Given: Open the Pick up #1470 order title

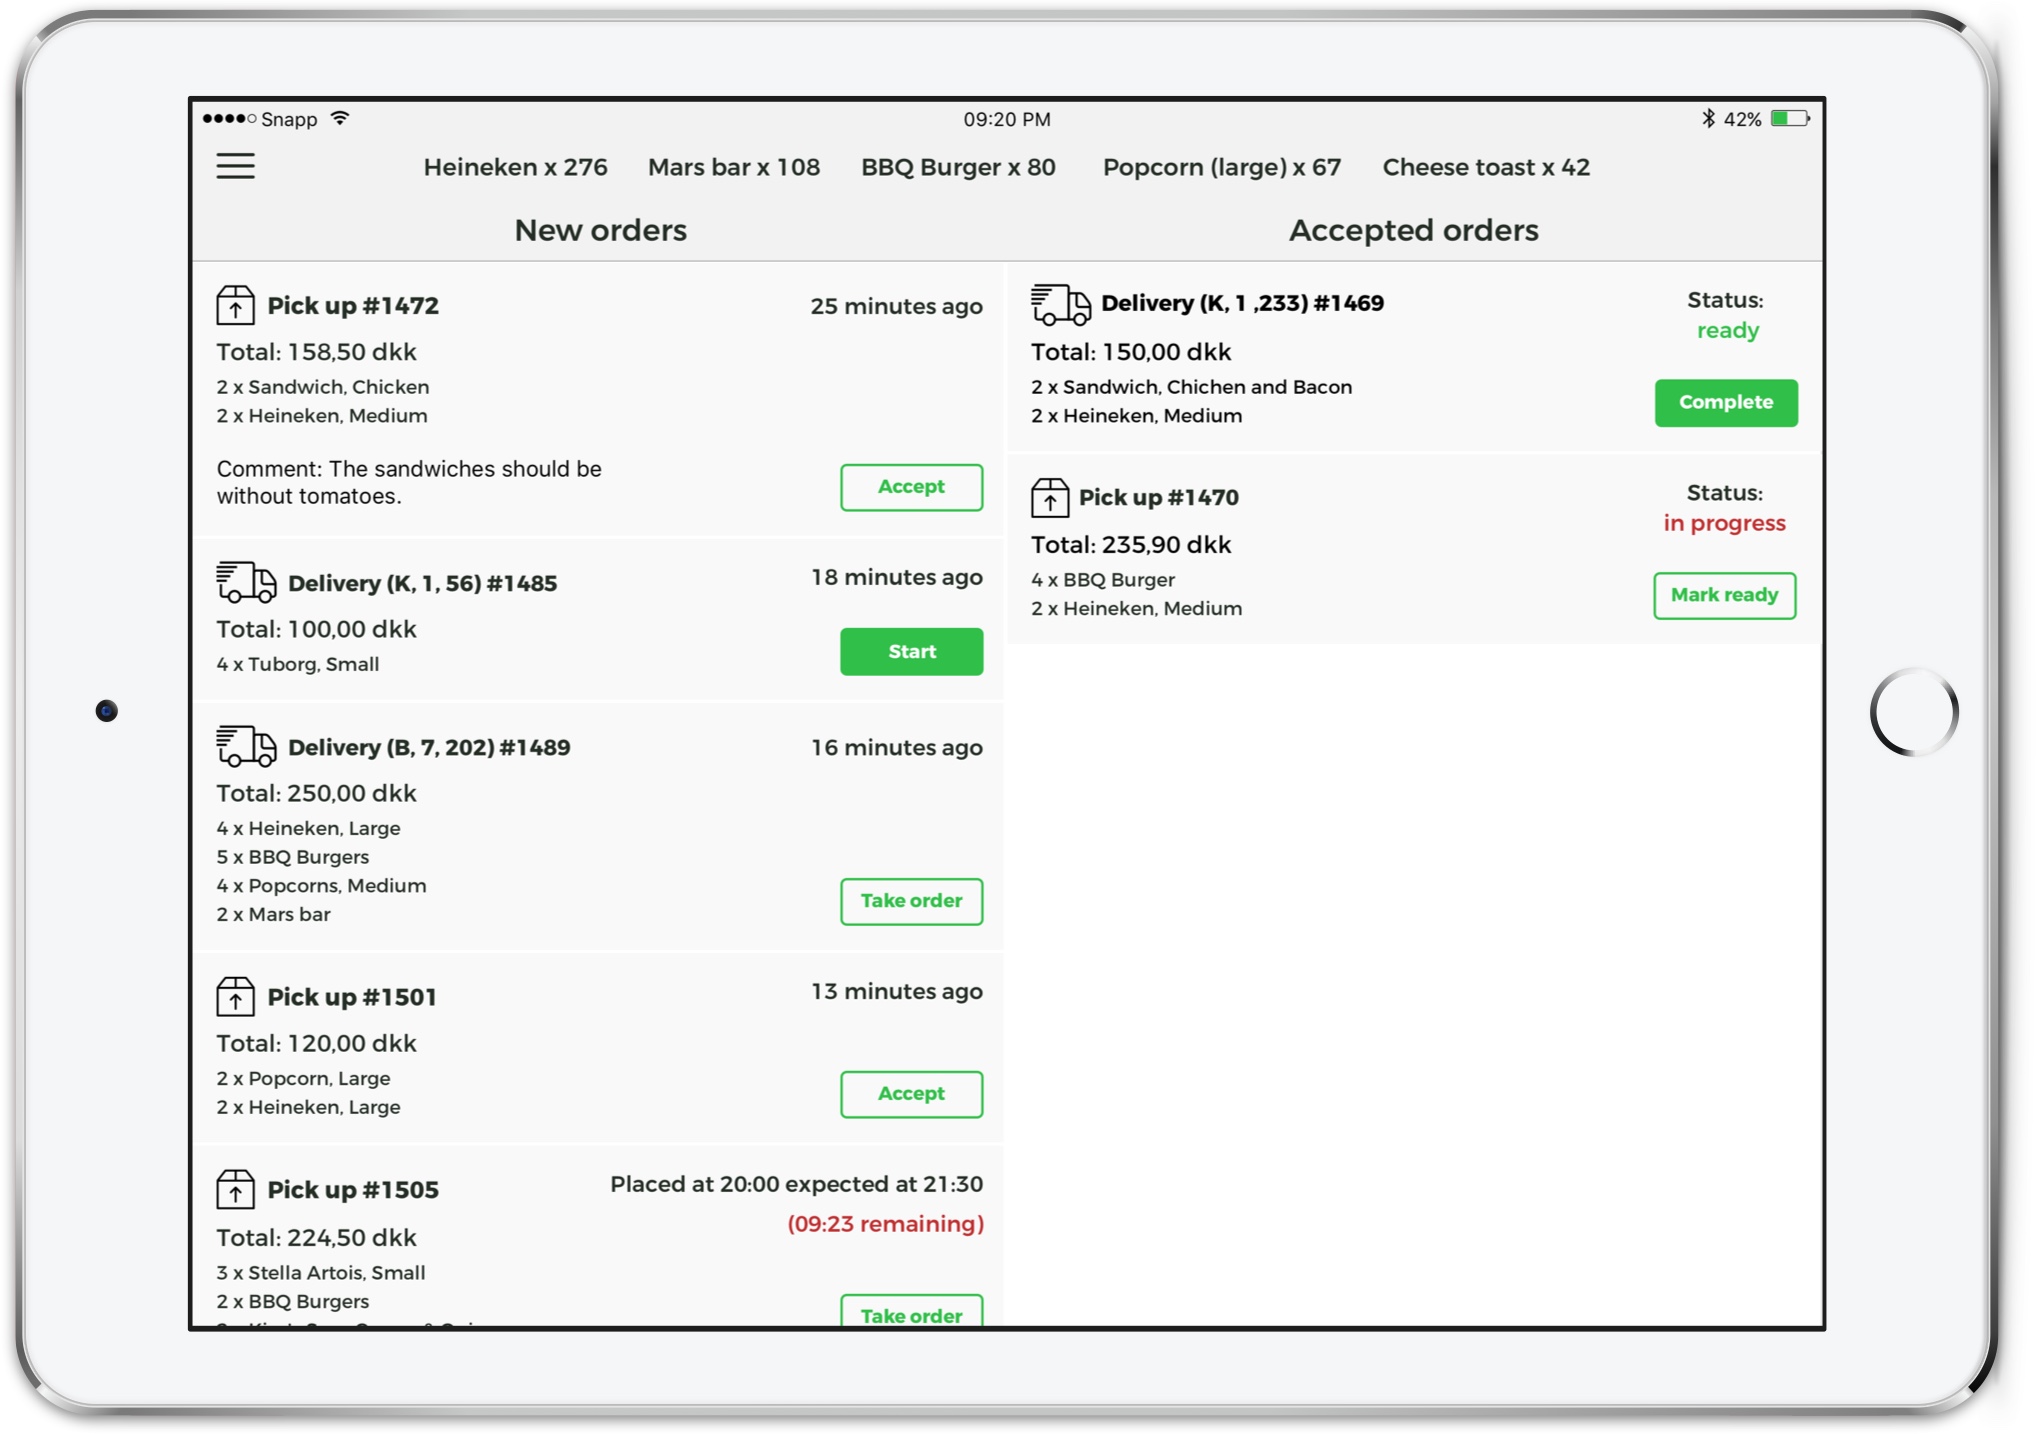Looking at the screenshot, I should coord(1158,498).
